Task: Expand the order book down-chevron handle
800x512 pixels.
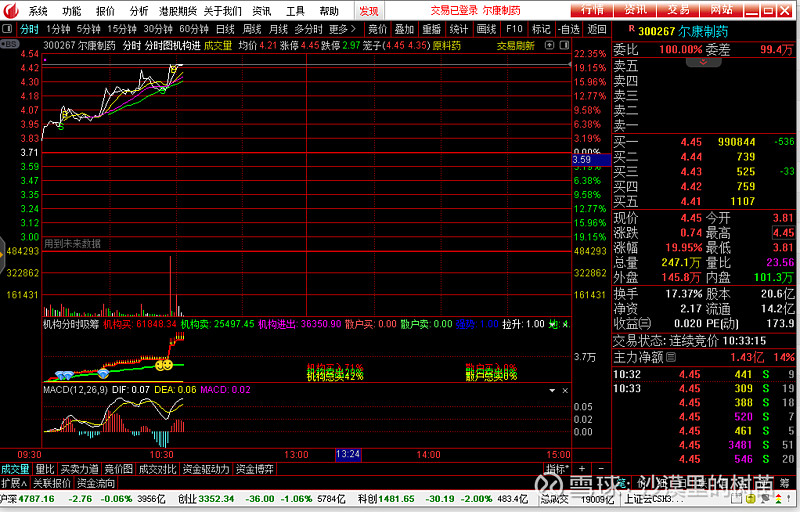Action: pos(703,62)
